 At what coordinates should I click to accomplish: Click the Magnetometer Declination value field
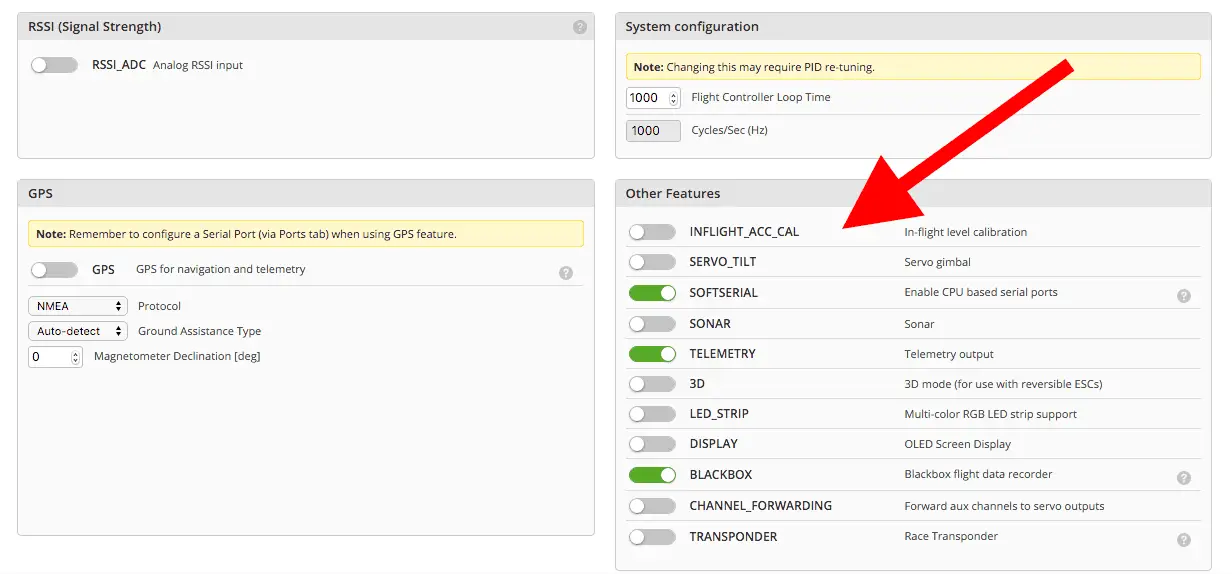click(49, 357)
